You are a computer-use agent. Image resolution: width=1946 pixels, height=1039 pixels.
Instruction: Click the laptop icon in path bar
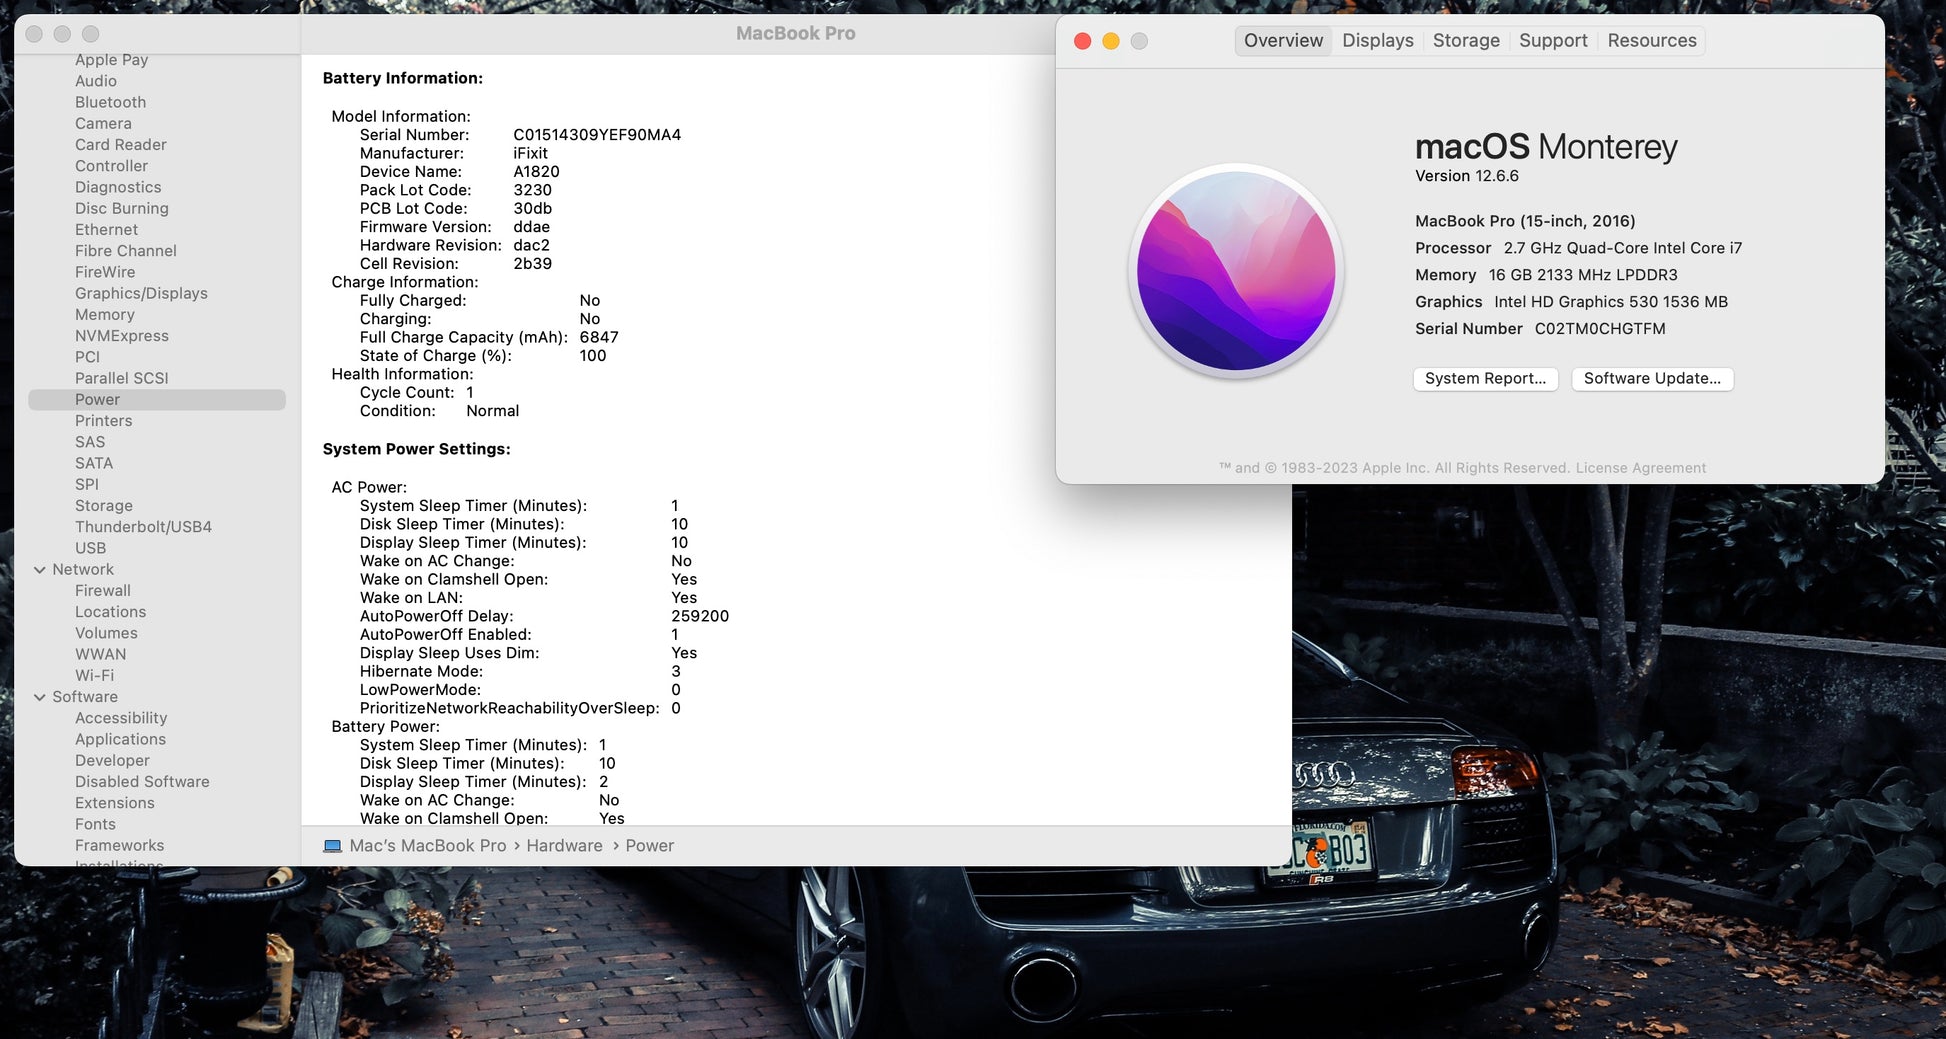(332, 846)
